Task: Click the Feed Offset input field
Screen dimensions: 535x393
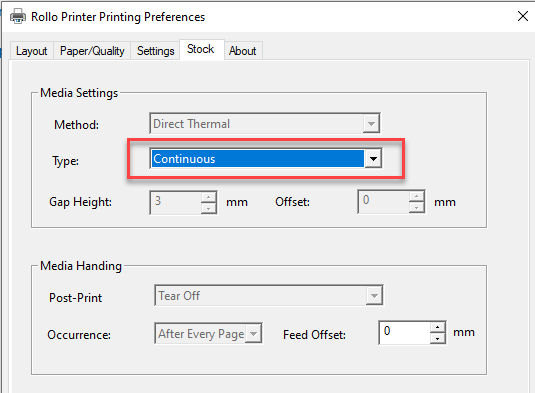Action: click(x=405, y=332)
